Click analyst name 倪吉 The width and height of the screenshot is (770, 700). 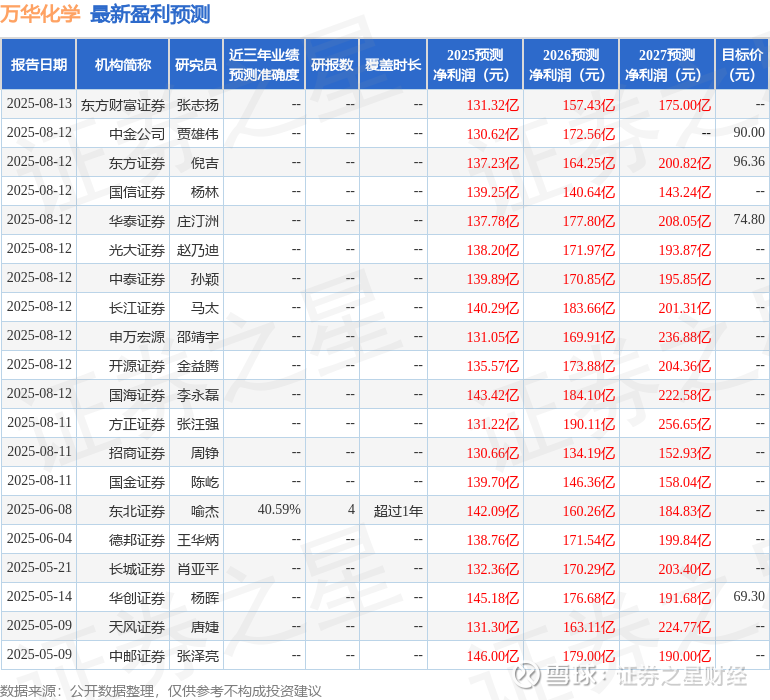[205, 163]
